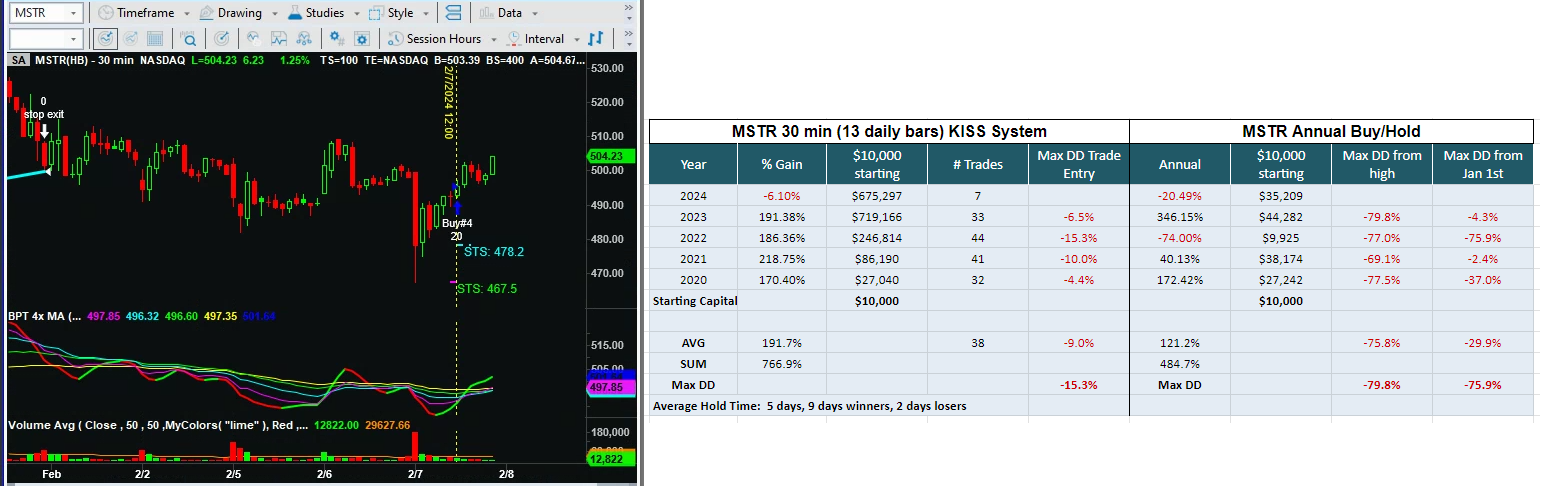Click the Session Hours clock icon

(x=395, y=38)
